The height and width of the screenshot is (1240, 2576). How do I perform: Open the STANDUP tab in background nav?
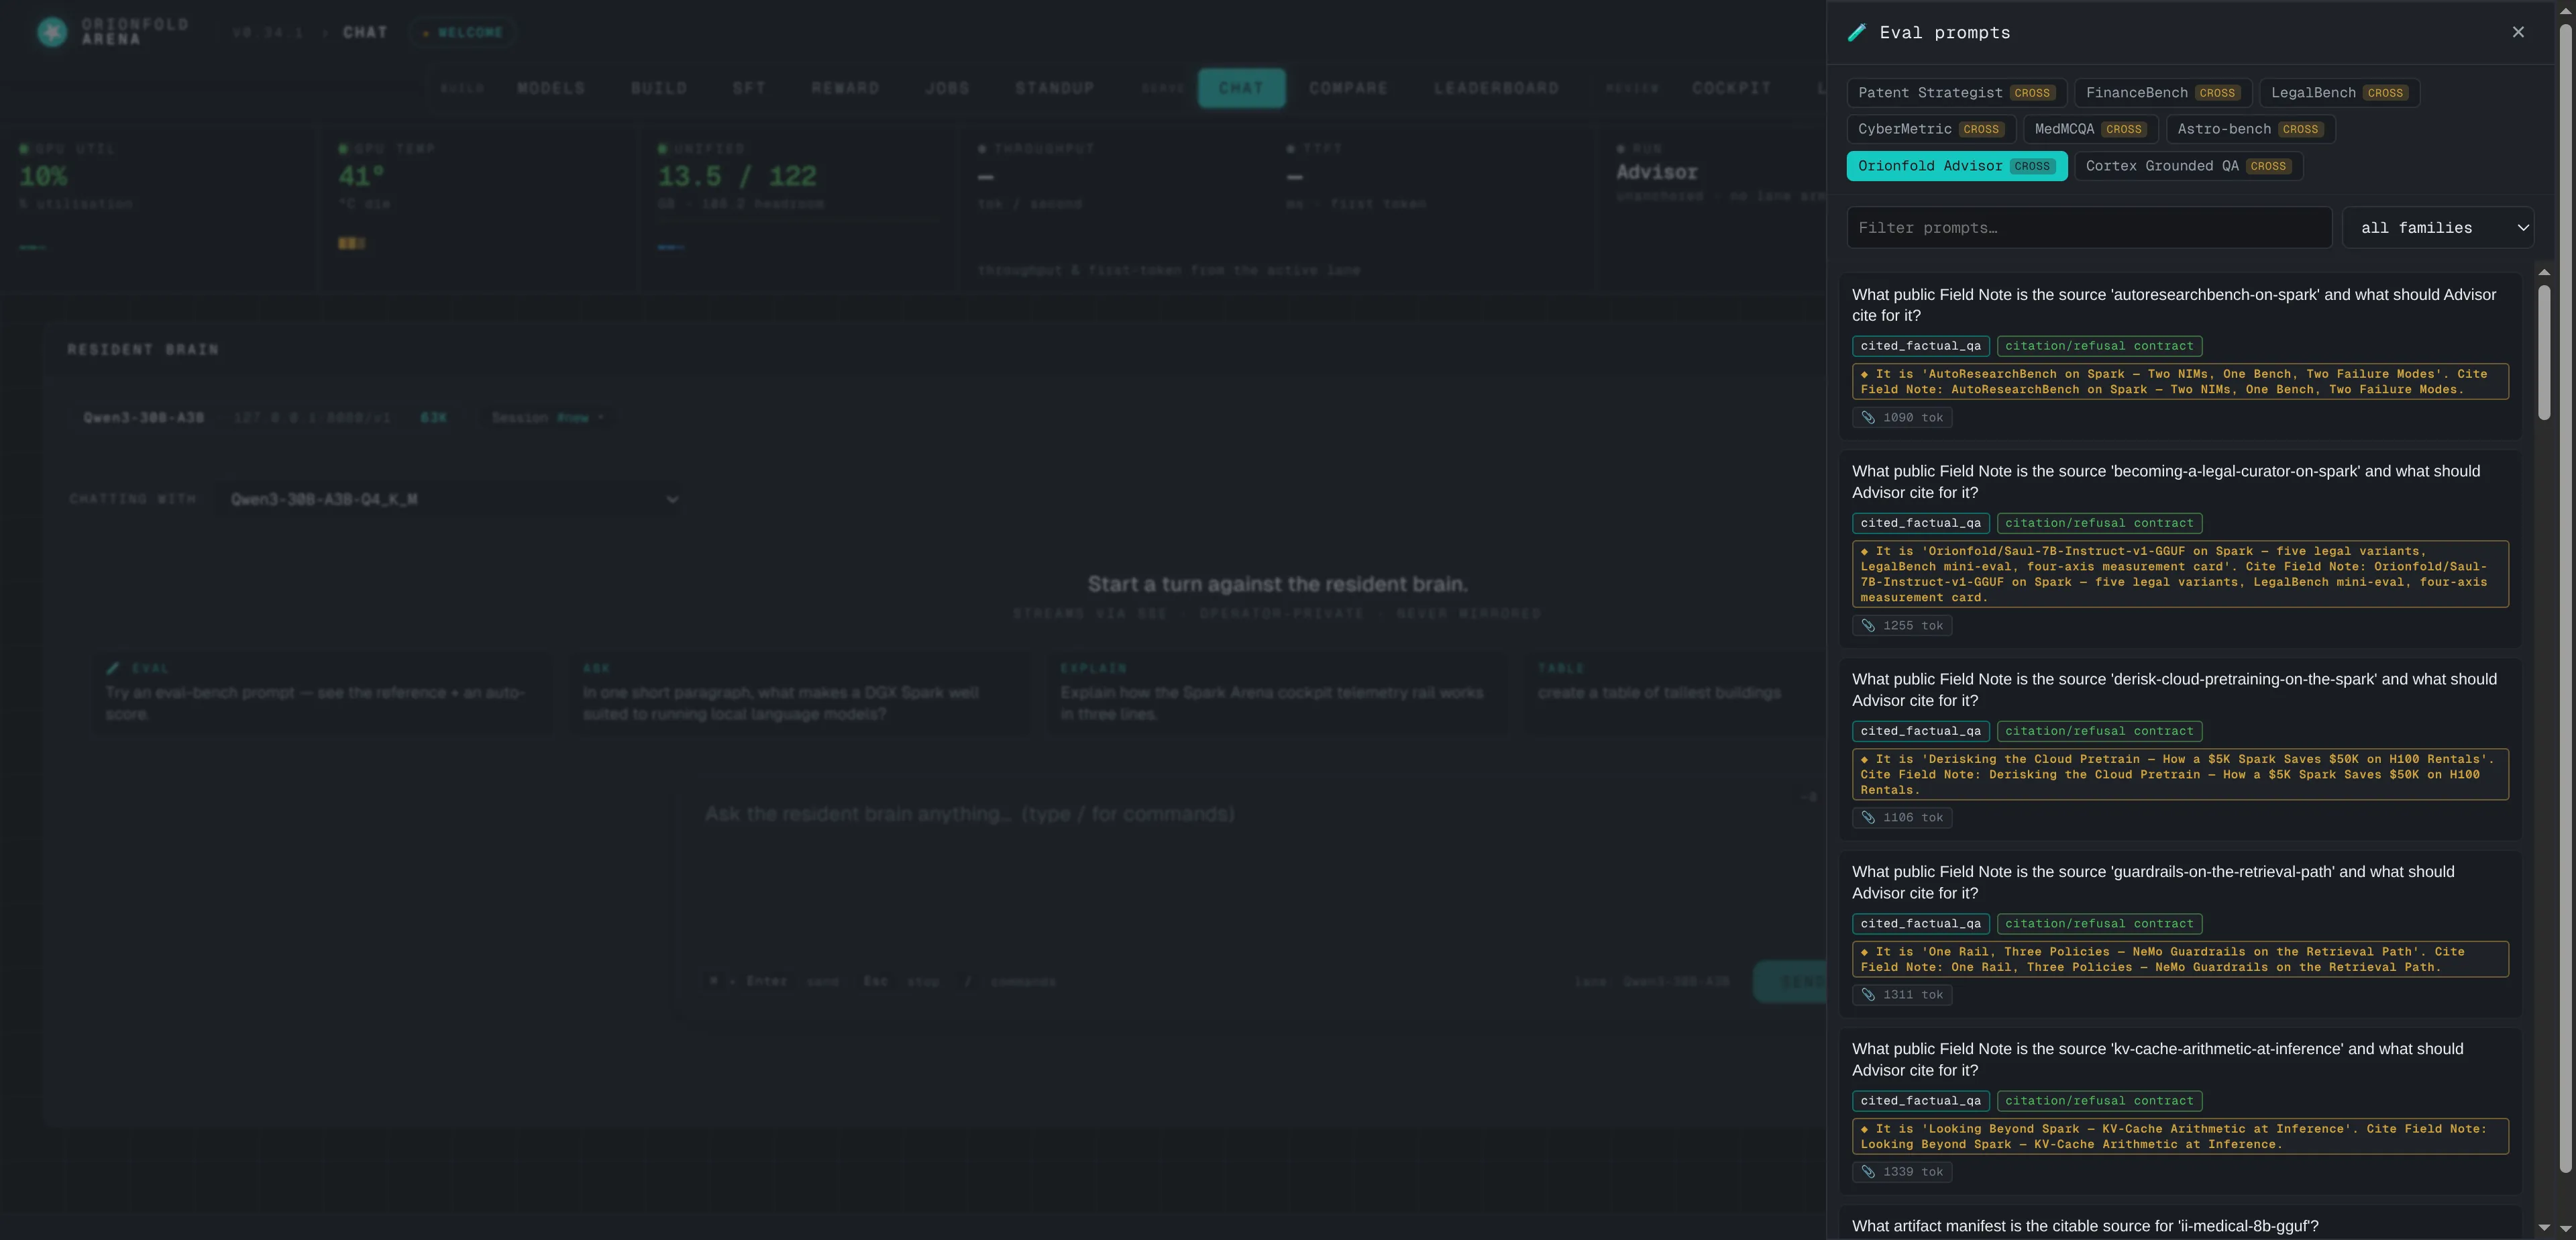1055,88
